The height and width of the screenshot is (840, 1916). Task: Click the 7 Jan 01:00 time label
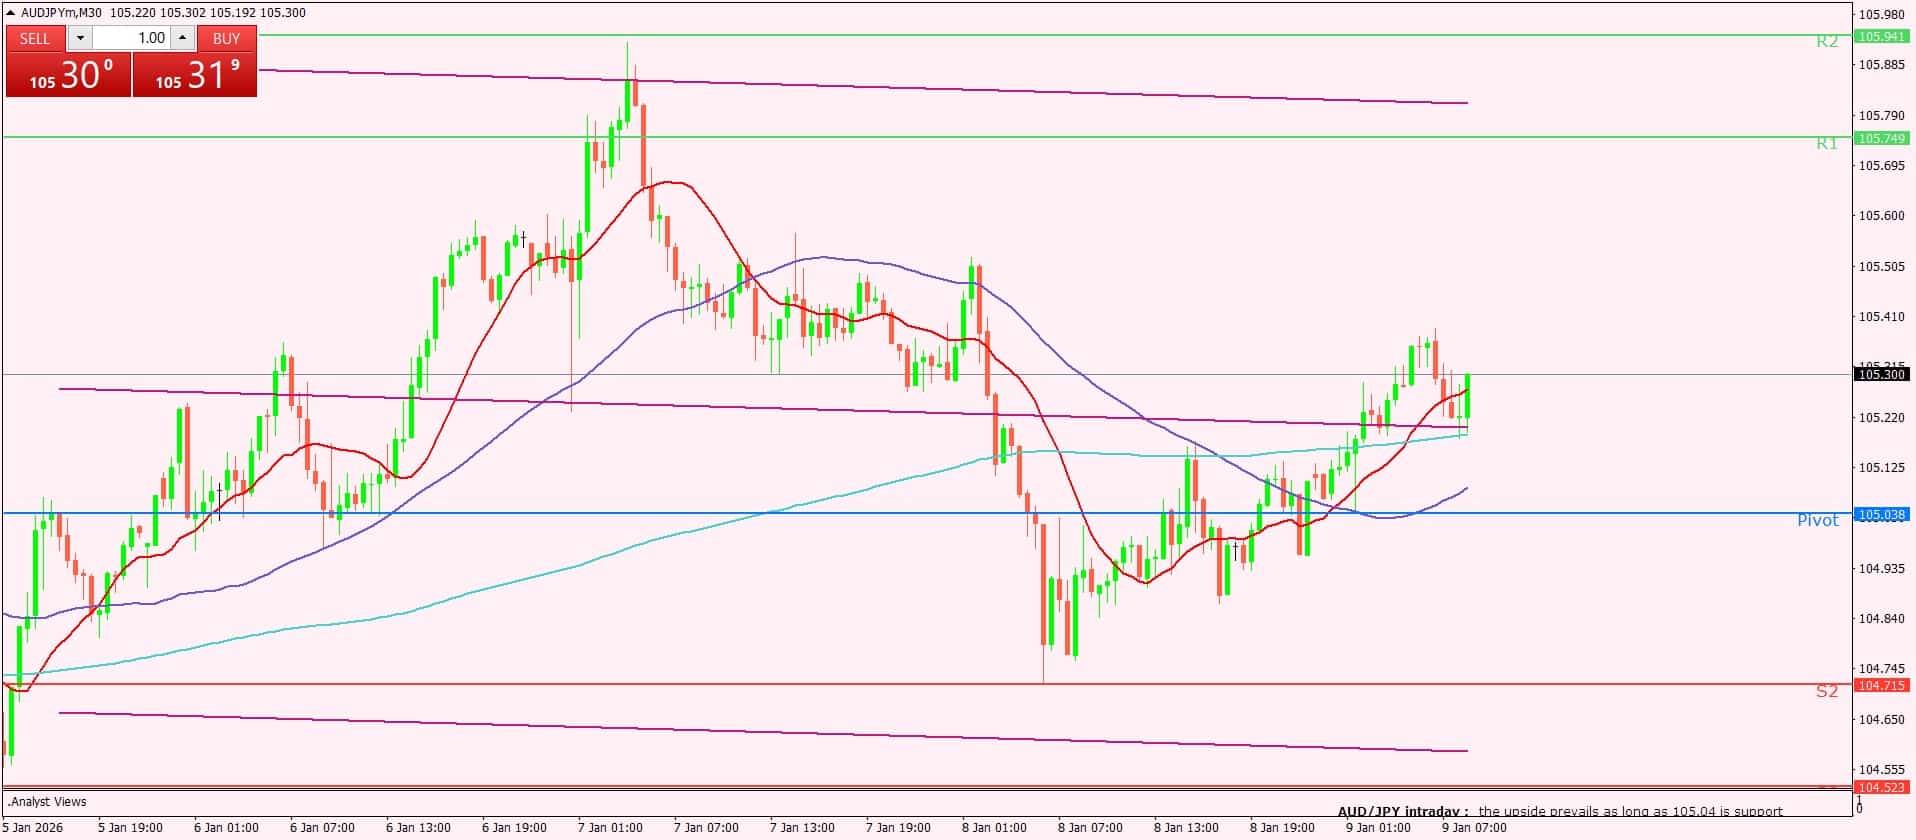[x=610, y=828]
